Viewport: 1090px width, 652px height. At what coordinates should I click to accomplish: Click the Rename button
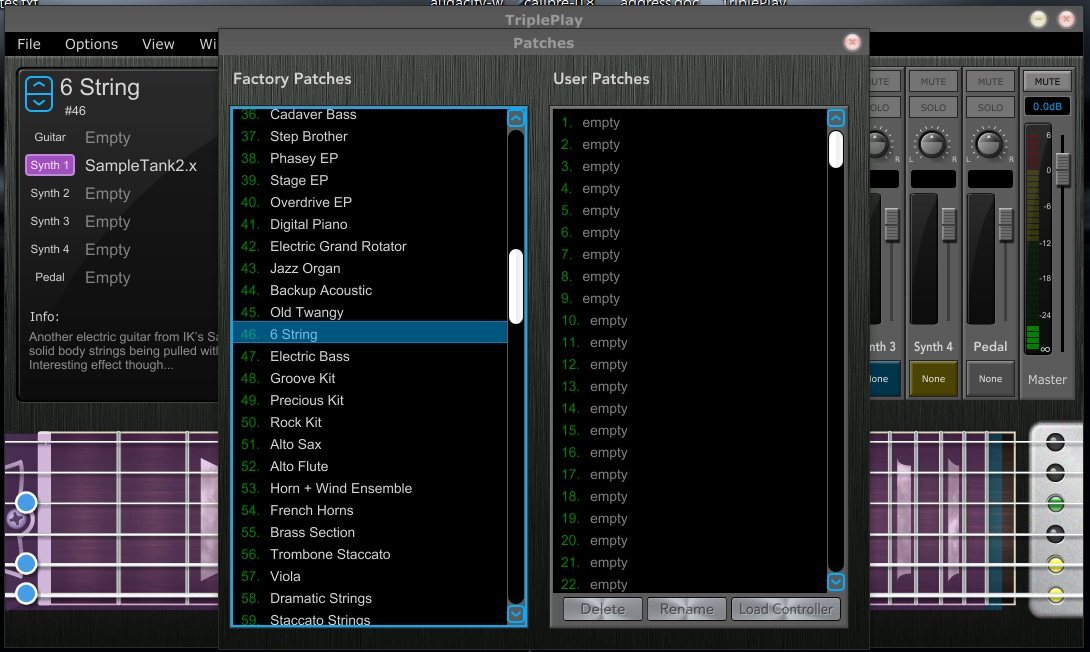click(687, 609)
